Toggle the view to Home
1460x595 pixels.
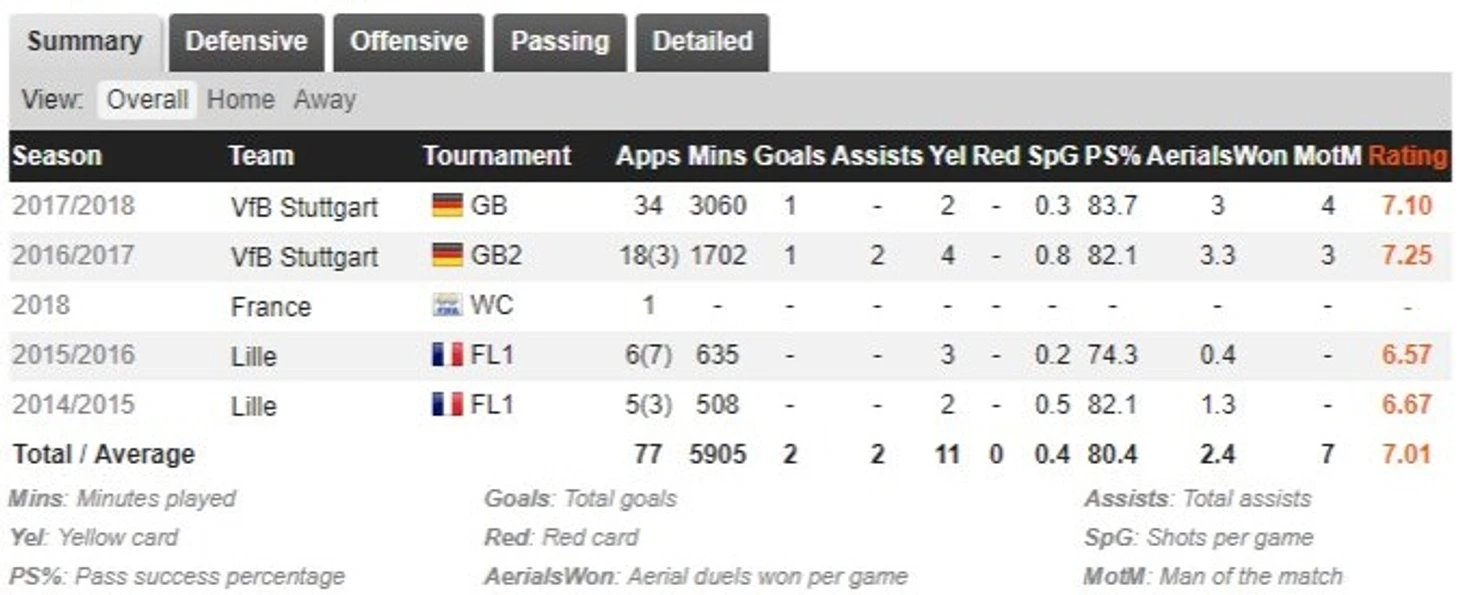[240, 100]
